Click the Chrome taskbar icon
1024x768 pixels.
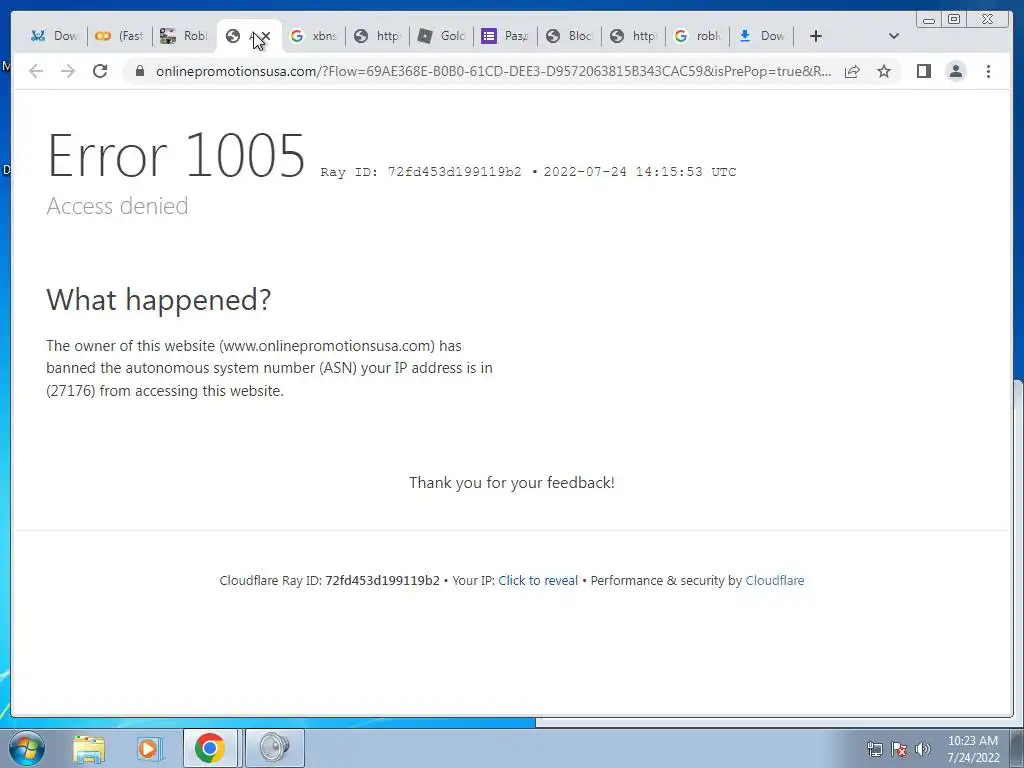coord(210,748)
